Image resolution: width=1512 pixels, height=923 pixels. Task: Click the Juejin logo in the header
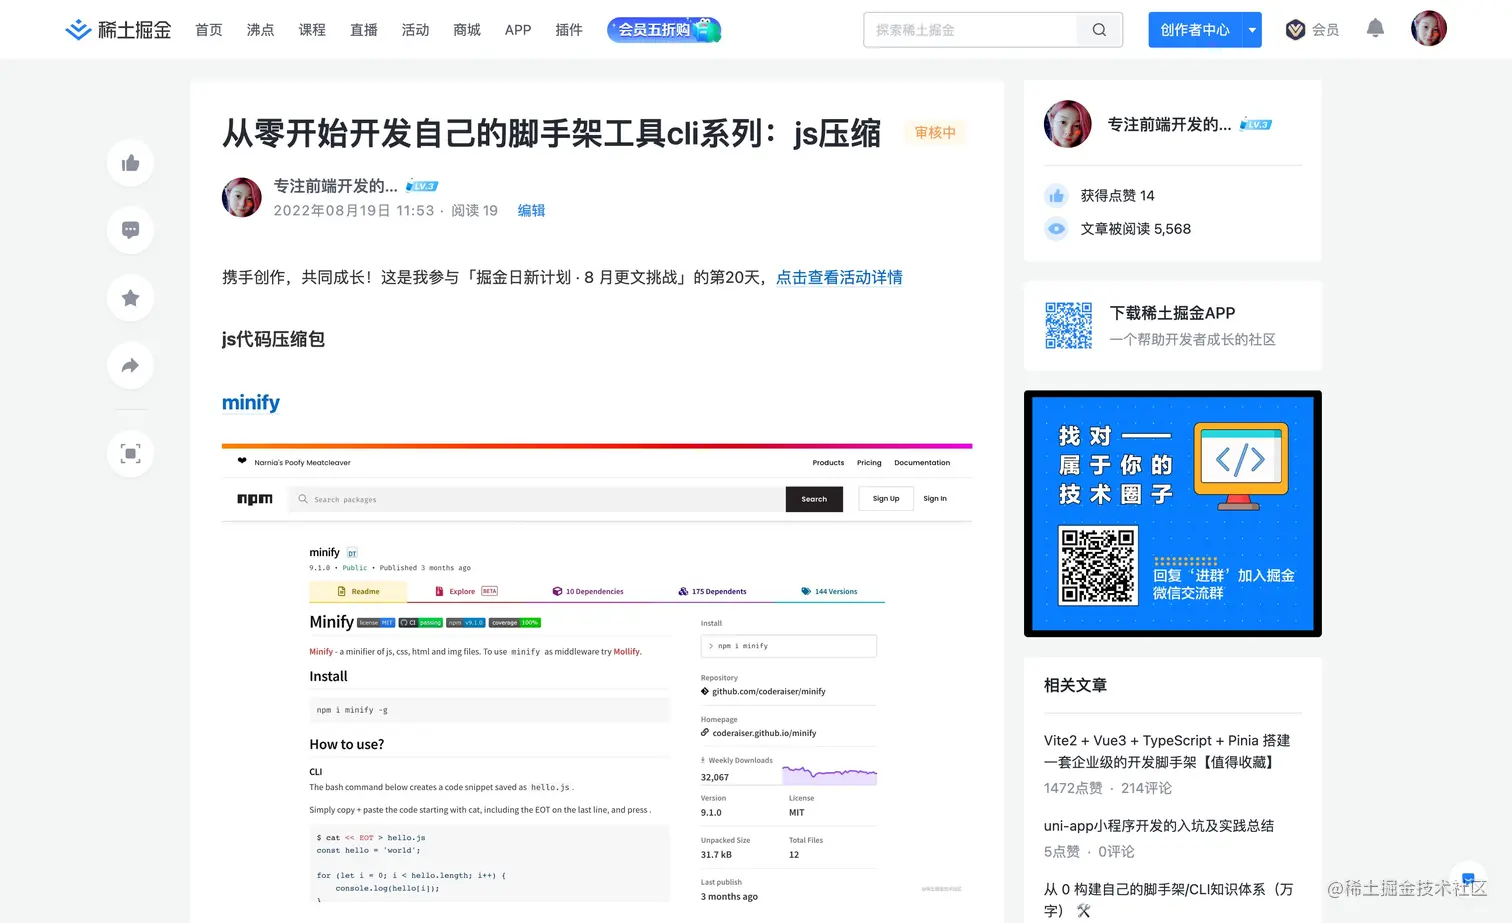118,30
